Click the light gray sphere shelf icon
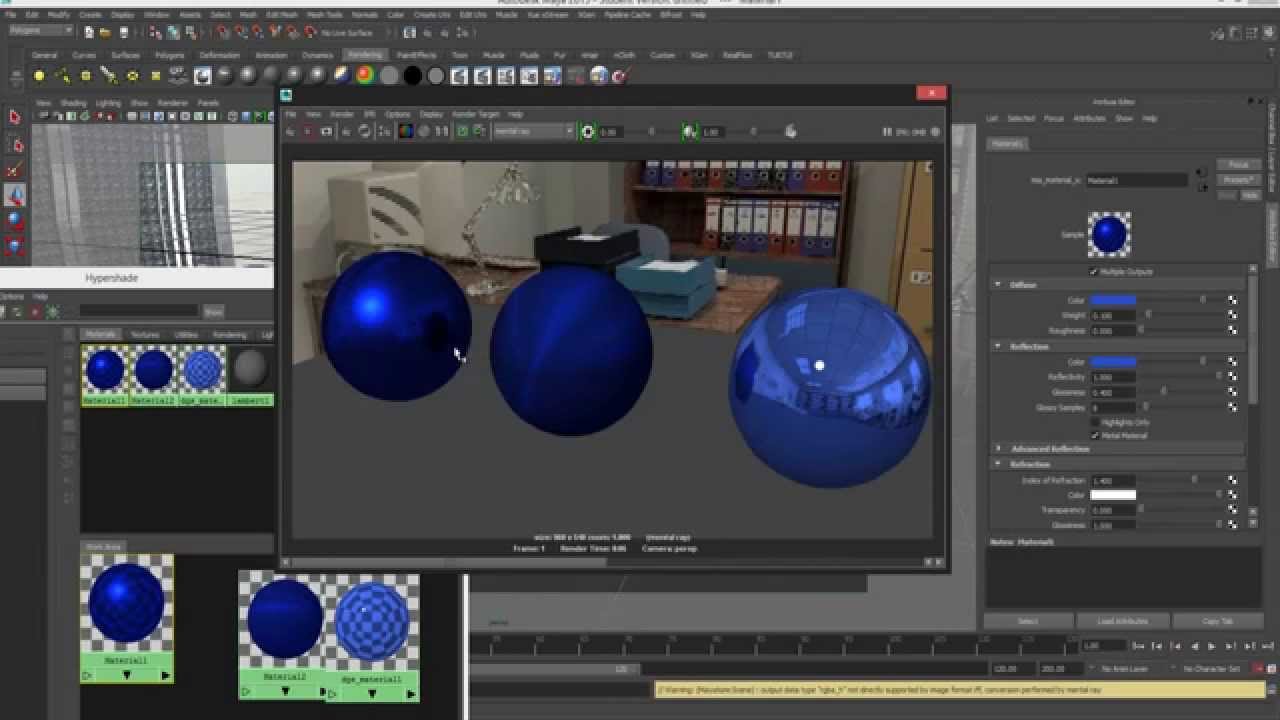1280x720 pixels. (389, 75)
